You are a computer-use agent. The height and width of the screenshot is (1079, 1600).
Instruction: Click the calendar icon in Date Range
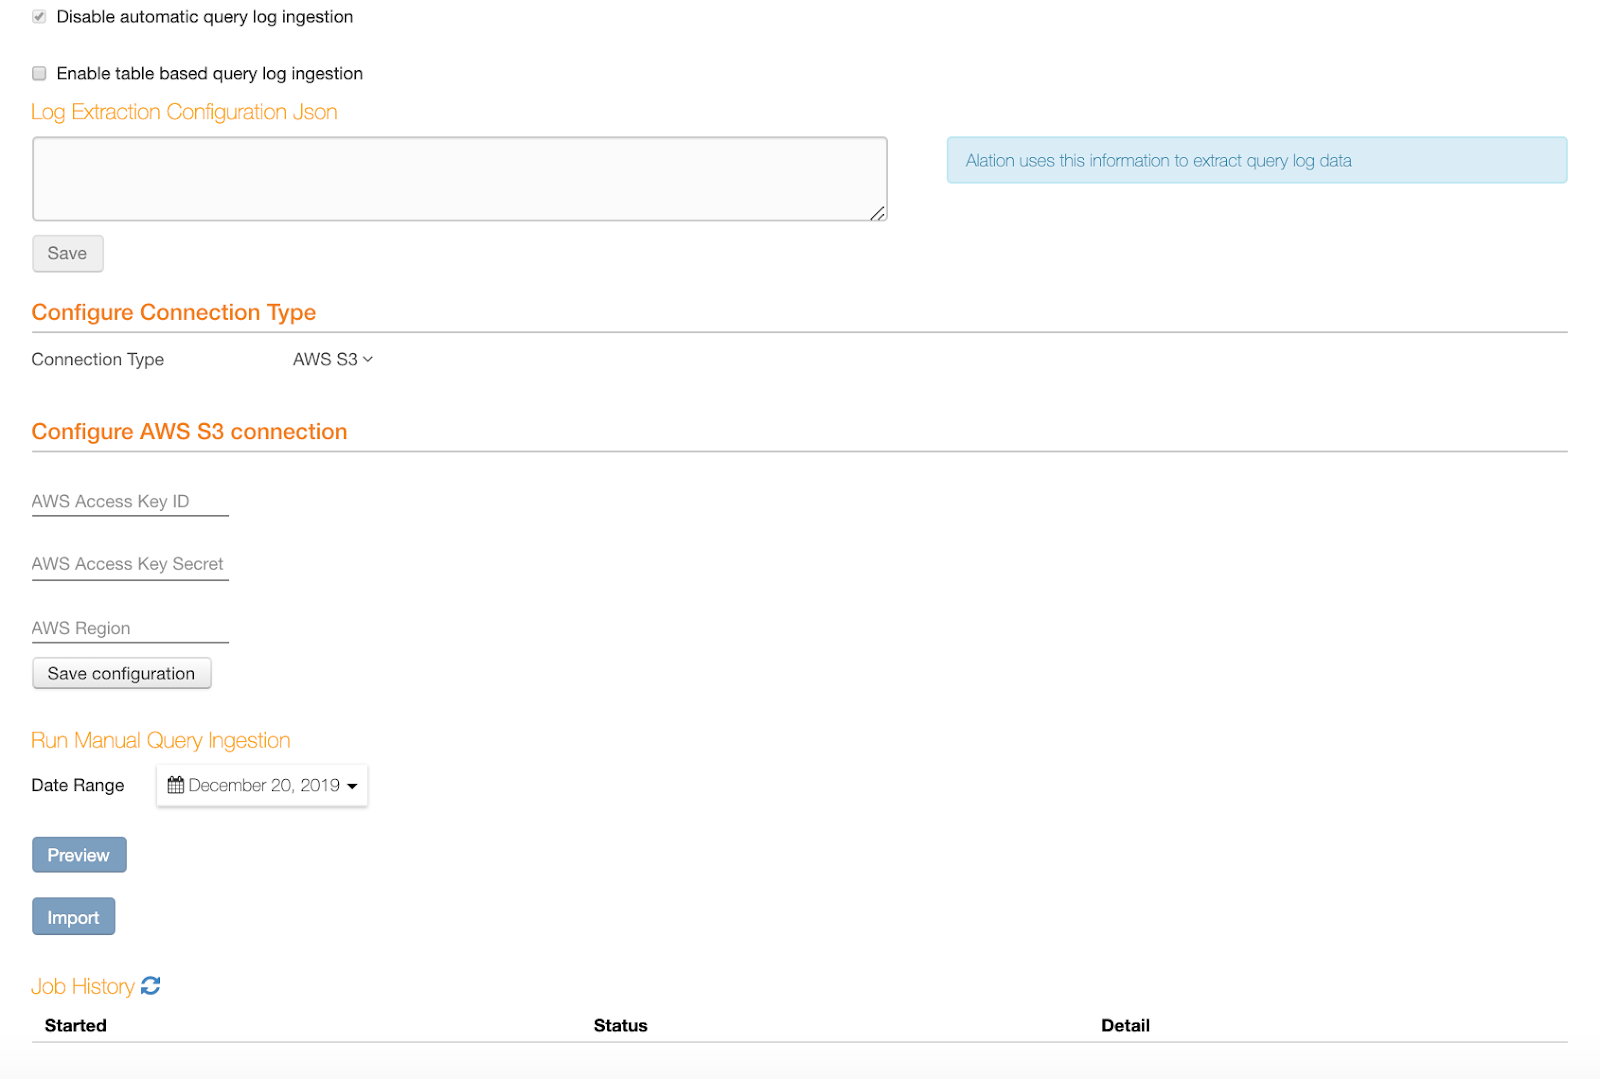click(x=176, y=785)
